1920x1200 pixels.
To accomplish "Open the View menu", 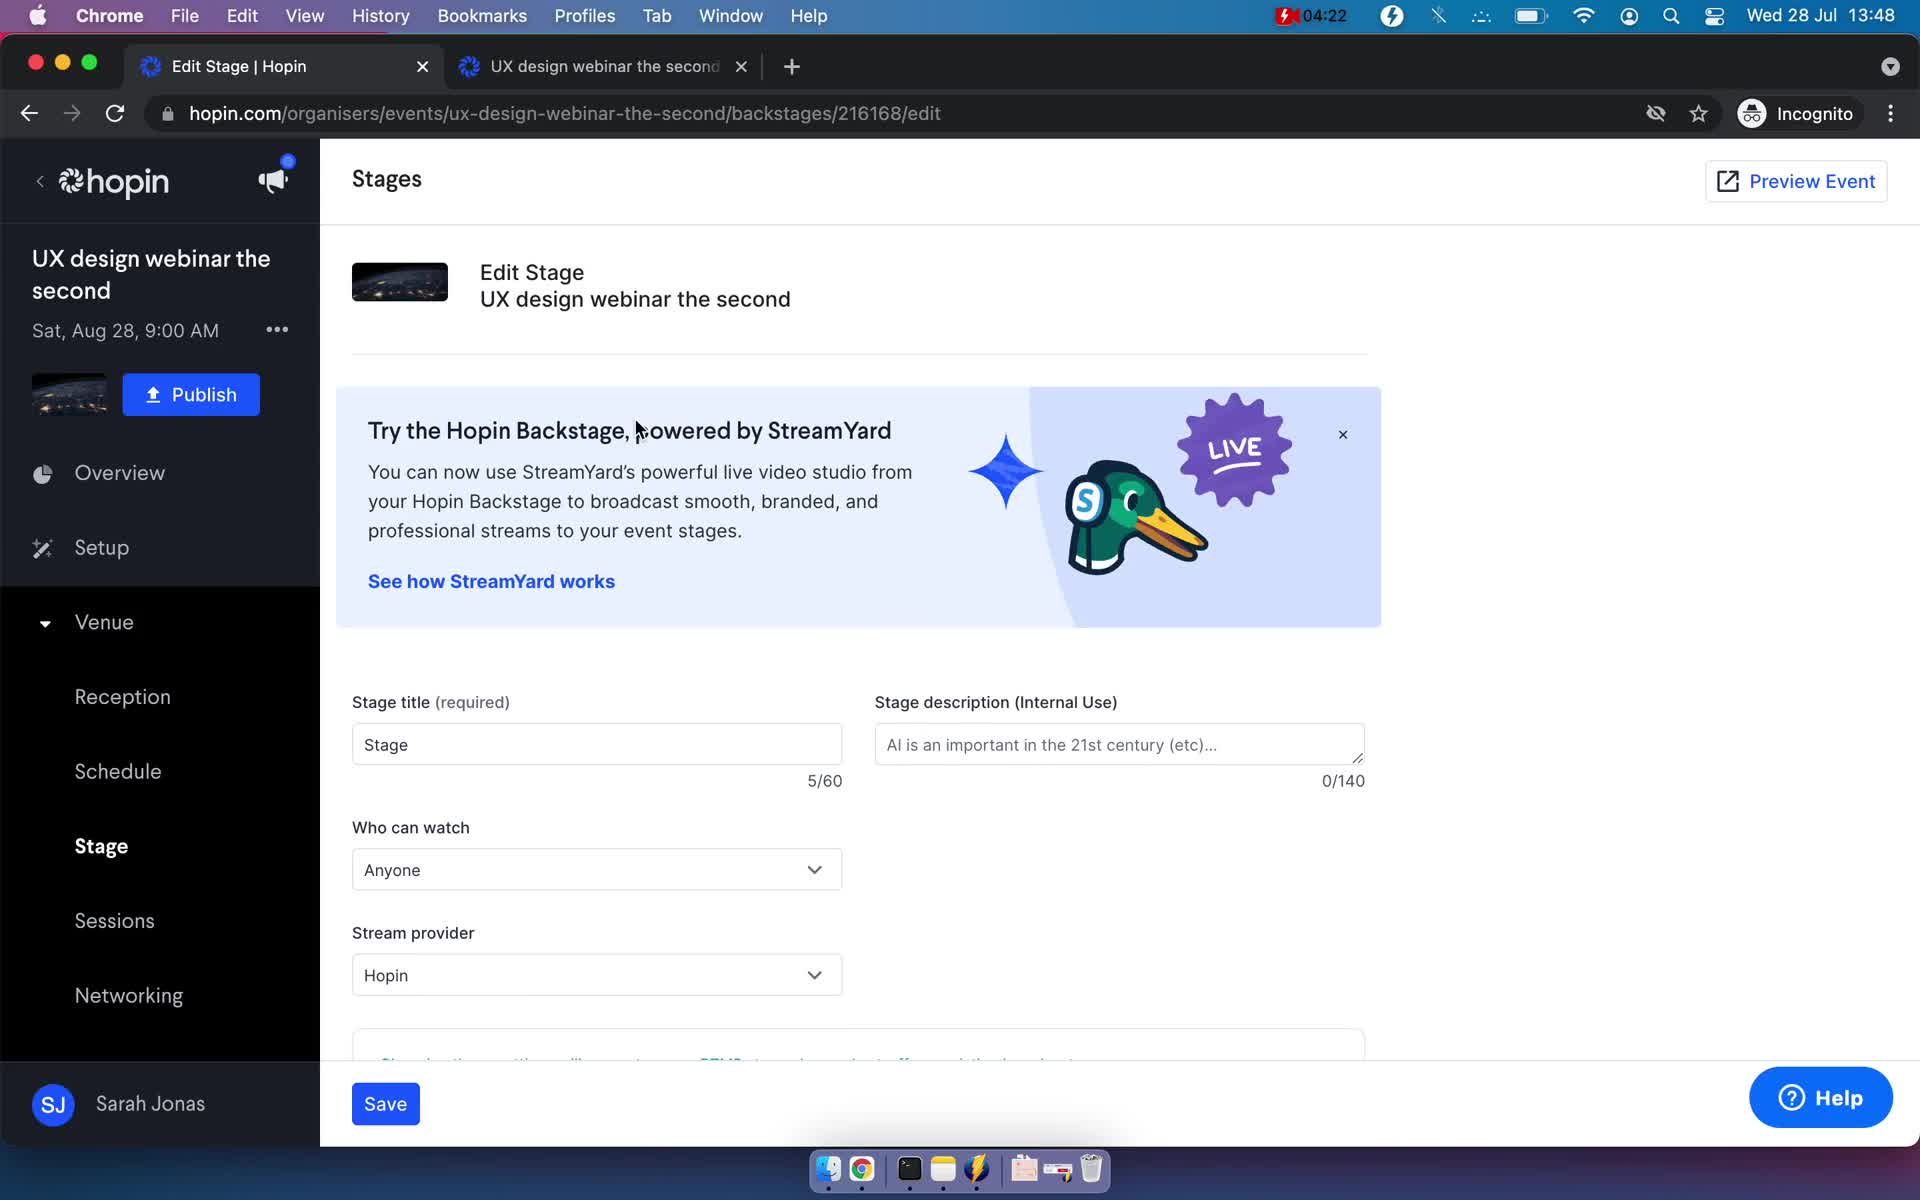I will click(x=304, y=16).
